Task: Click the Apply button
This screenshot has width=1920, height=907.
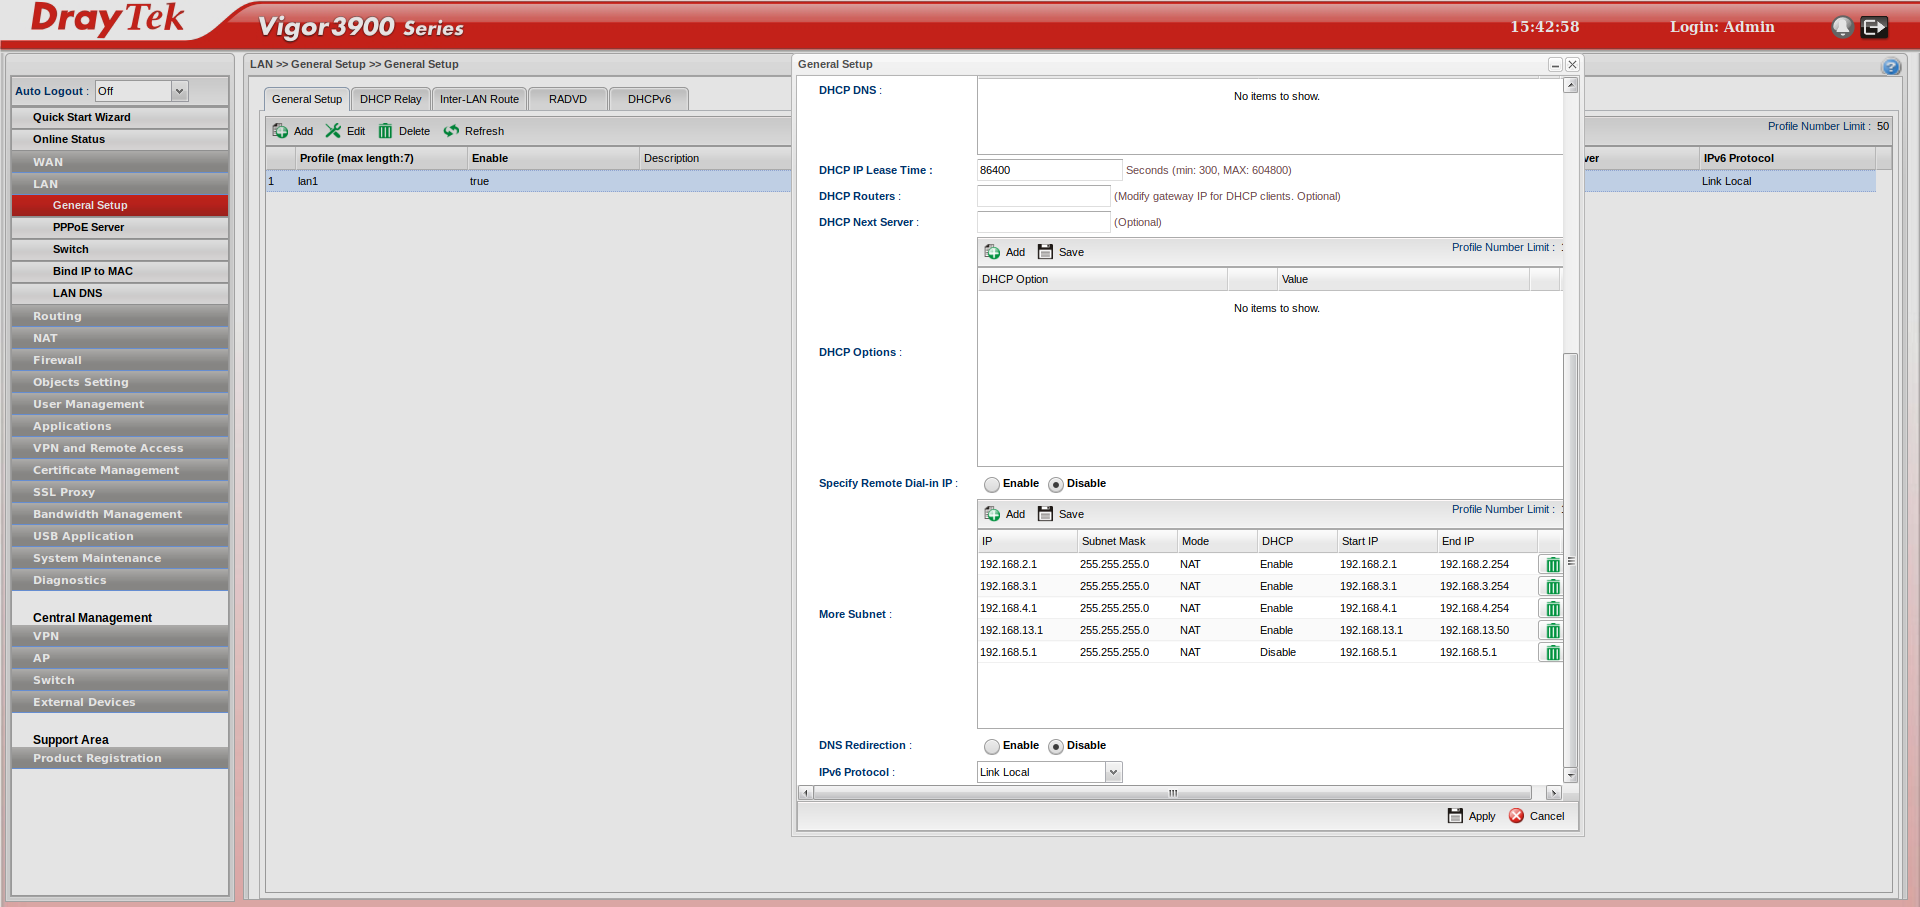Action: point(1472,816)
